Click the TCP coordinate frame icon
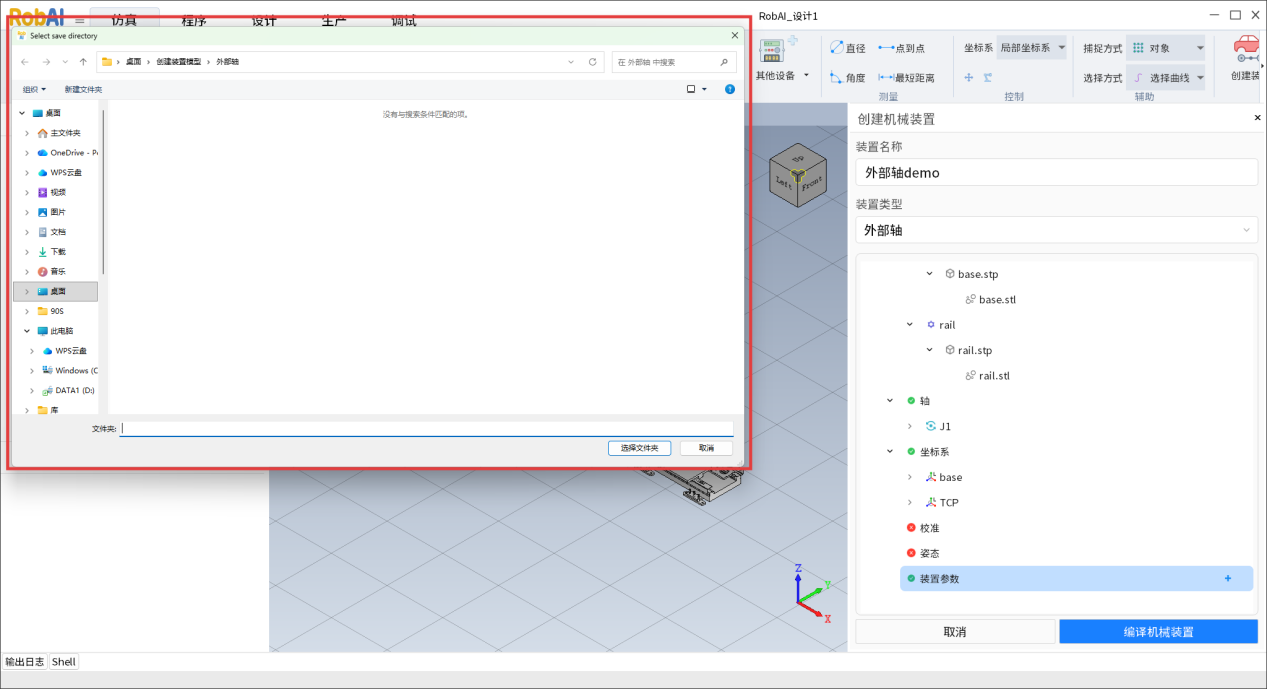Image resolution: width=1267 pixels, height=689 pixels. click(930, 502)
